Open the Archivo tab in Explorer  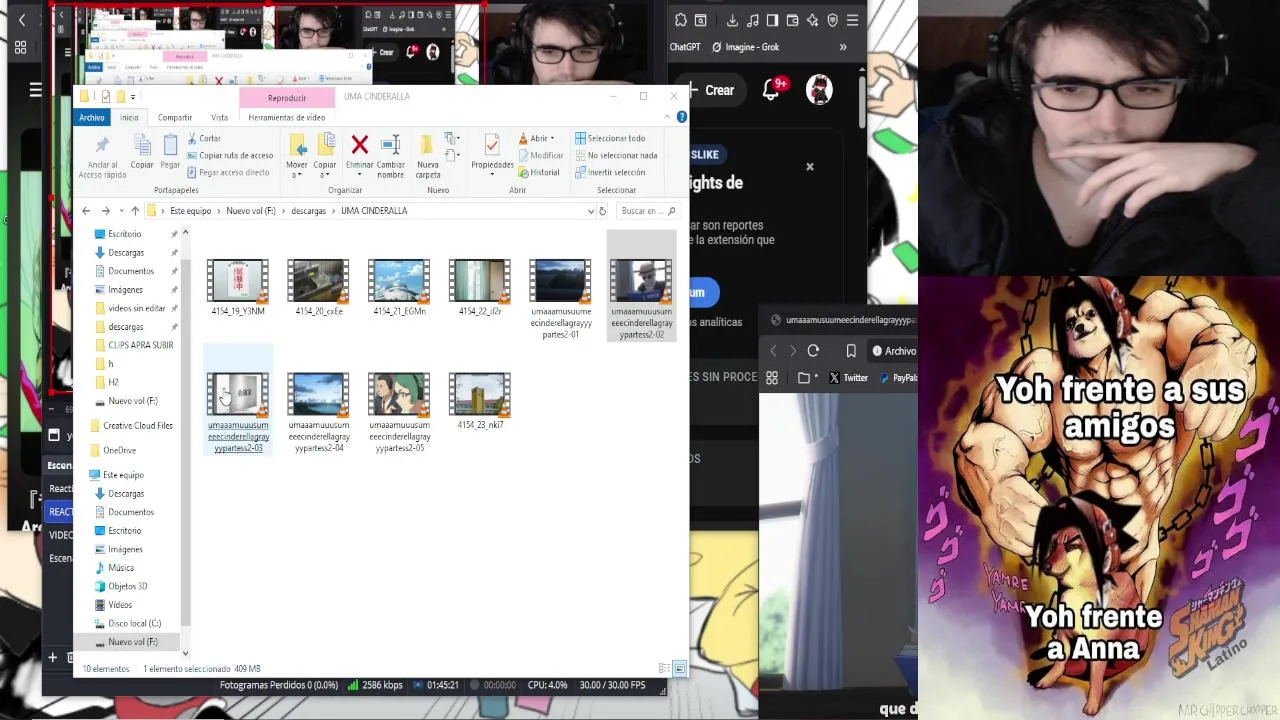coord(92,117)
